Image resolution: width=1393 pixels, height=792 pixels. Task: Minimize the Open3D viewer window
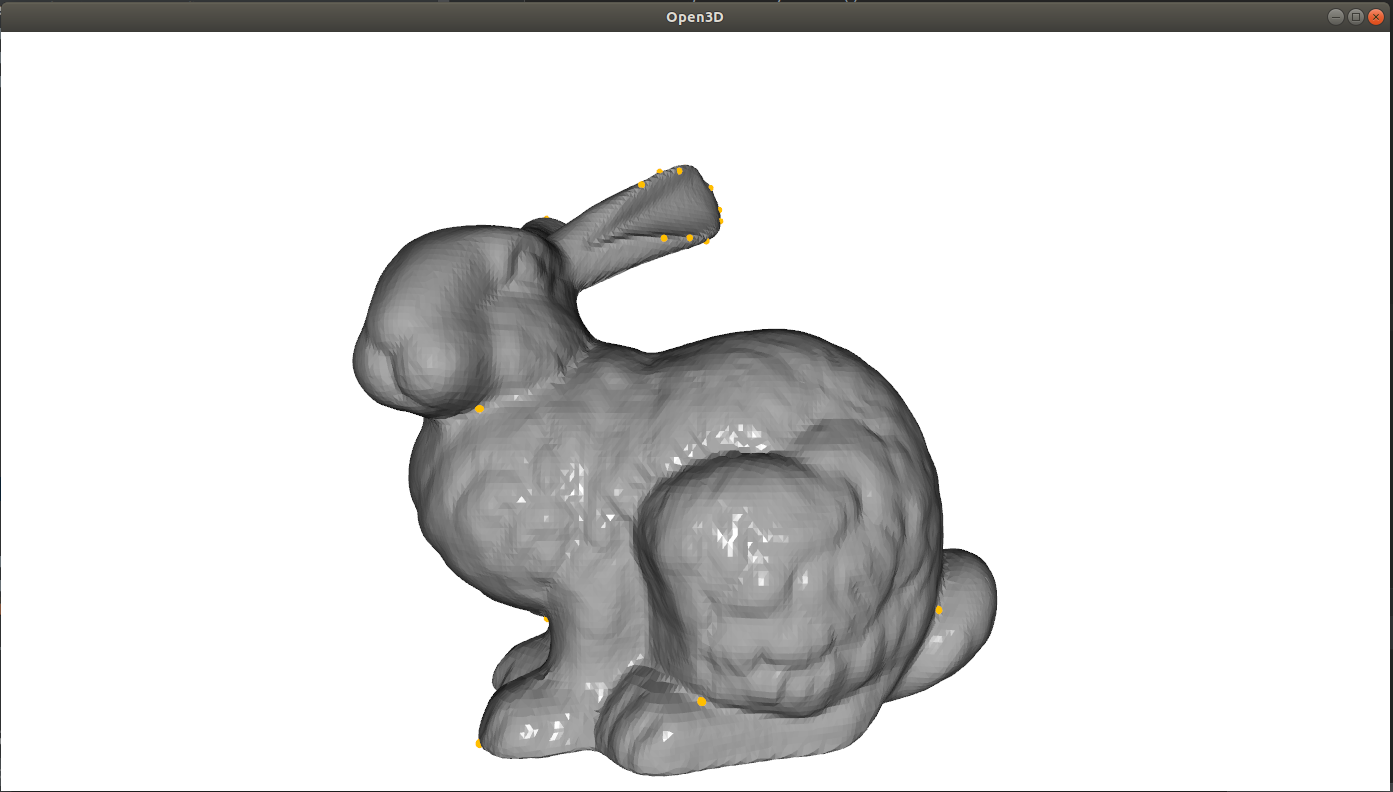tap(1335, 16)
